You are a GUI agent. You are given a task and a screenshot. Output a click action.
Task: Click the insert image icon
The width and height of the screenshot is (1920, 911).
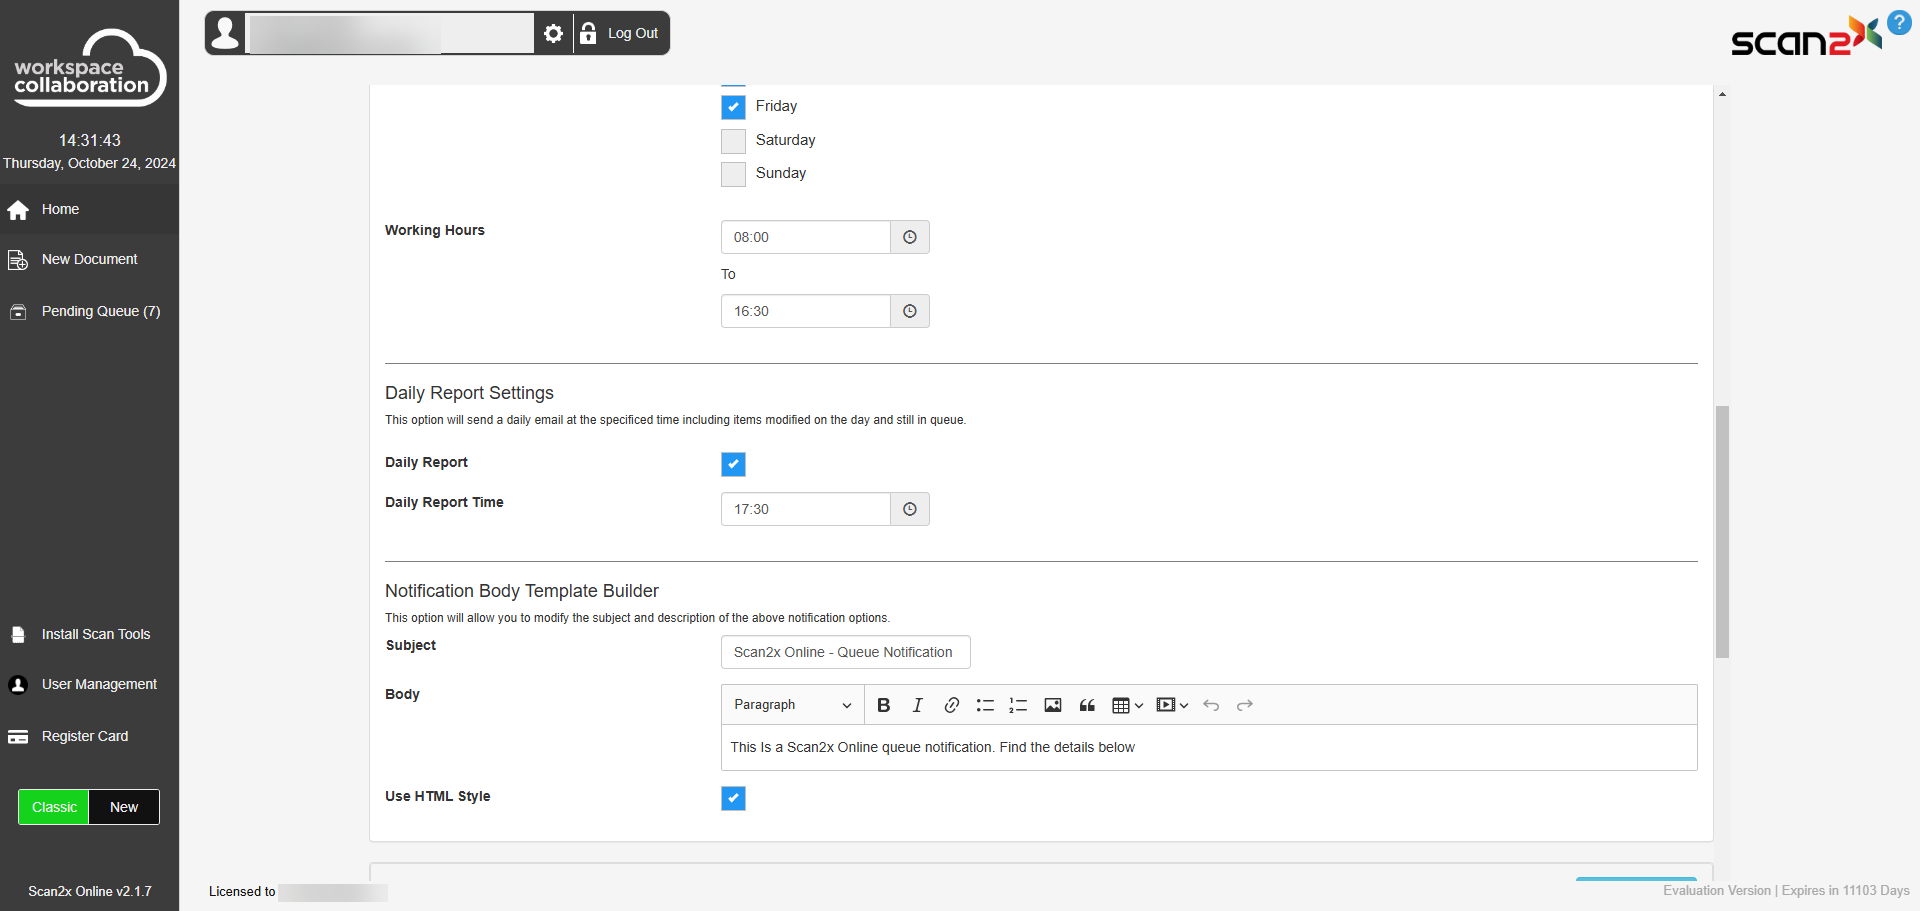tap(1052, 705)
